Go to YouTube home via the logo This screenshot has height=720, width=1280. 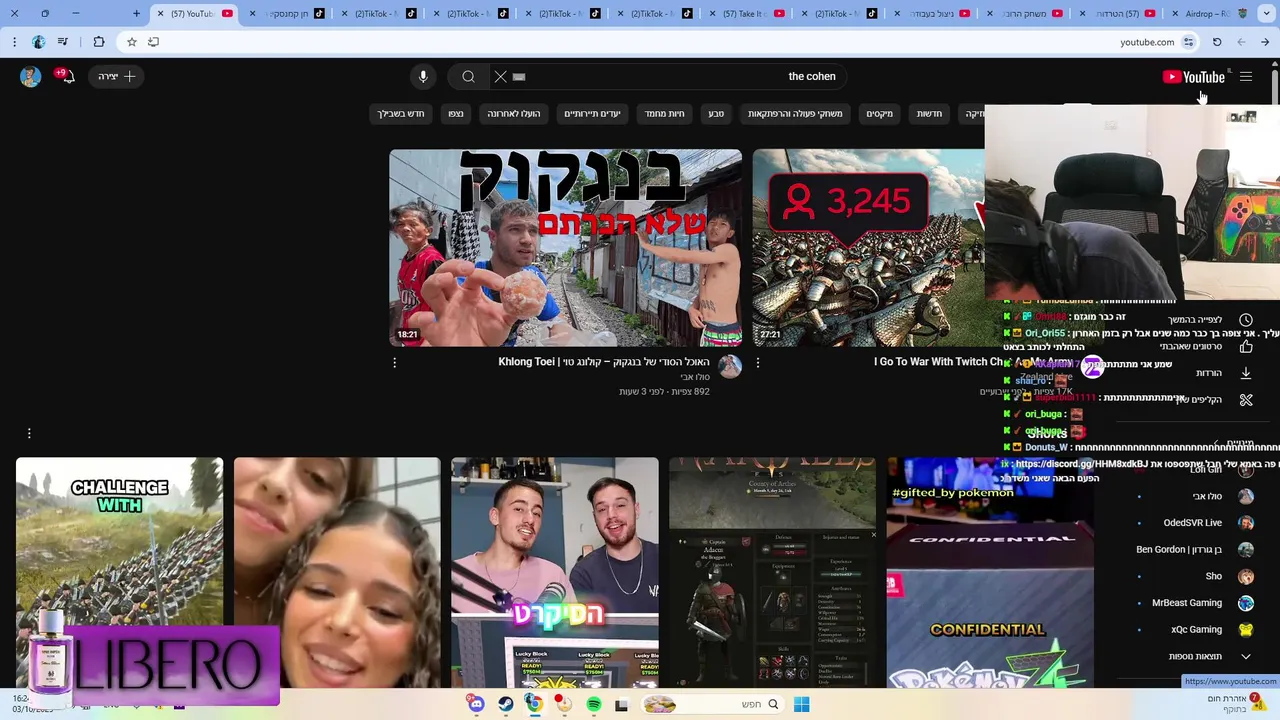[x=1194, y=77]
